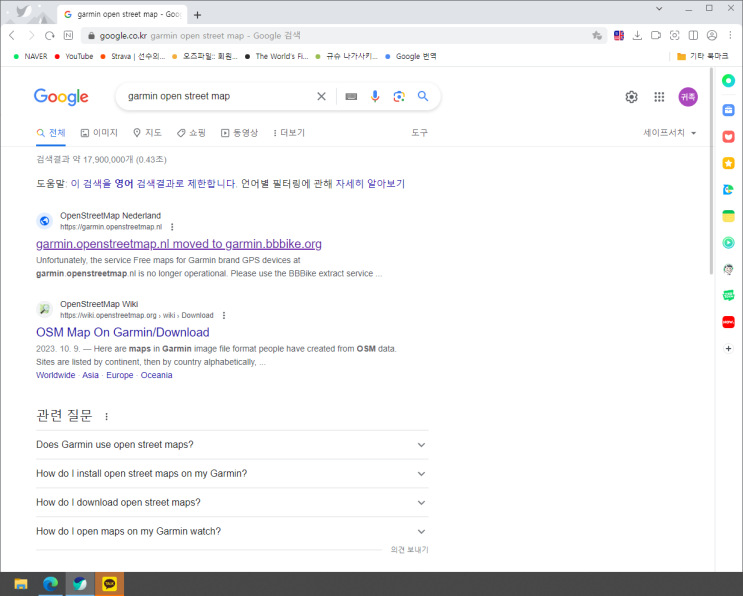Open the blue calendar sidebar icon
743x596 pixels.
[x=728, y=110]
